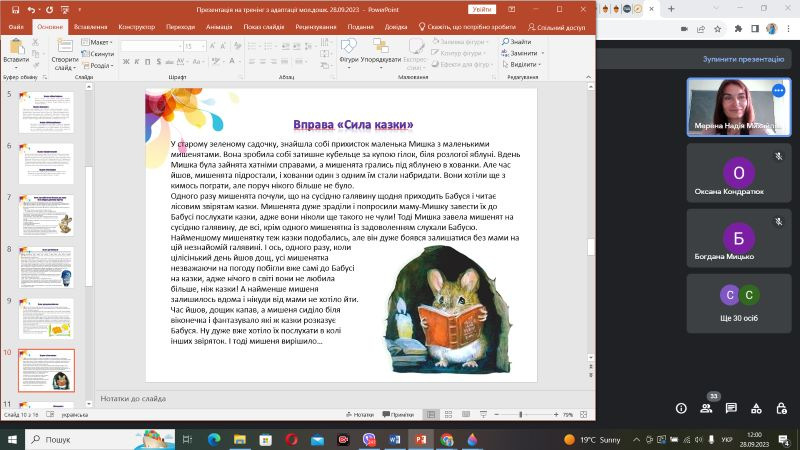Click Зупинити презентацію in Meet
This screenshot has width=800, height=450.
(743, 59)
